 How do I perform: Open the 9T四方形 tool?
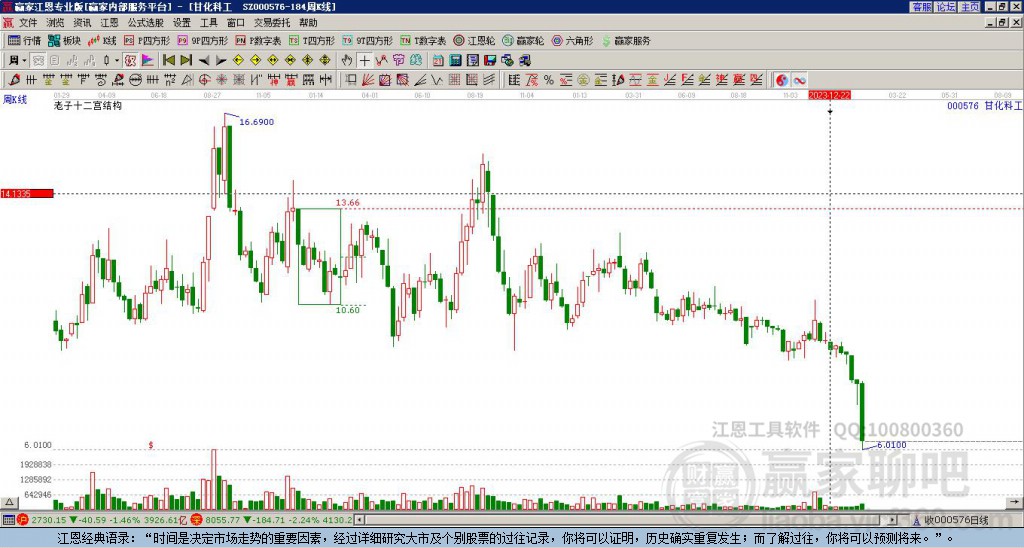[368, 40]
